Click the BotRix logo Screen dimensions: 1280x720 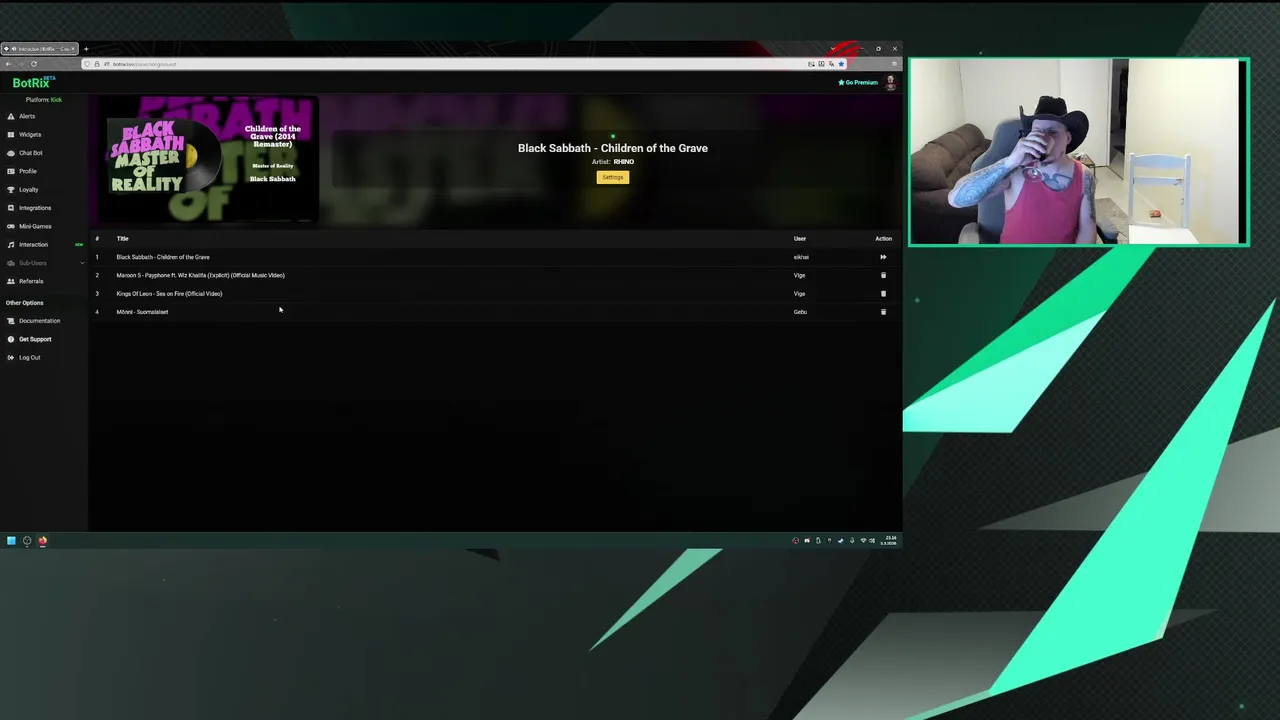coord(32,83)
